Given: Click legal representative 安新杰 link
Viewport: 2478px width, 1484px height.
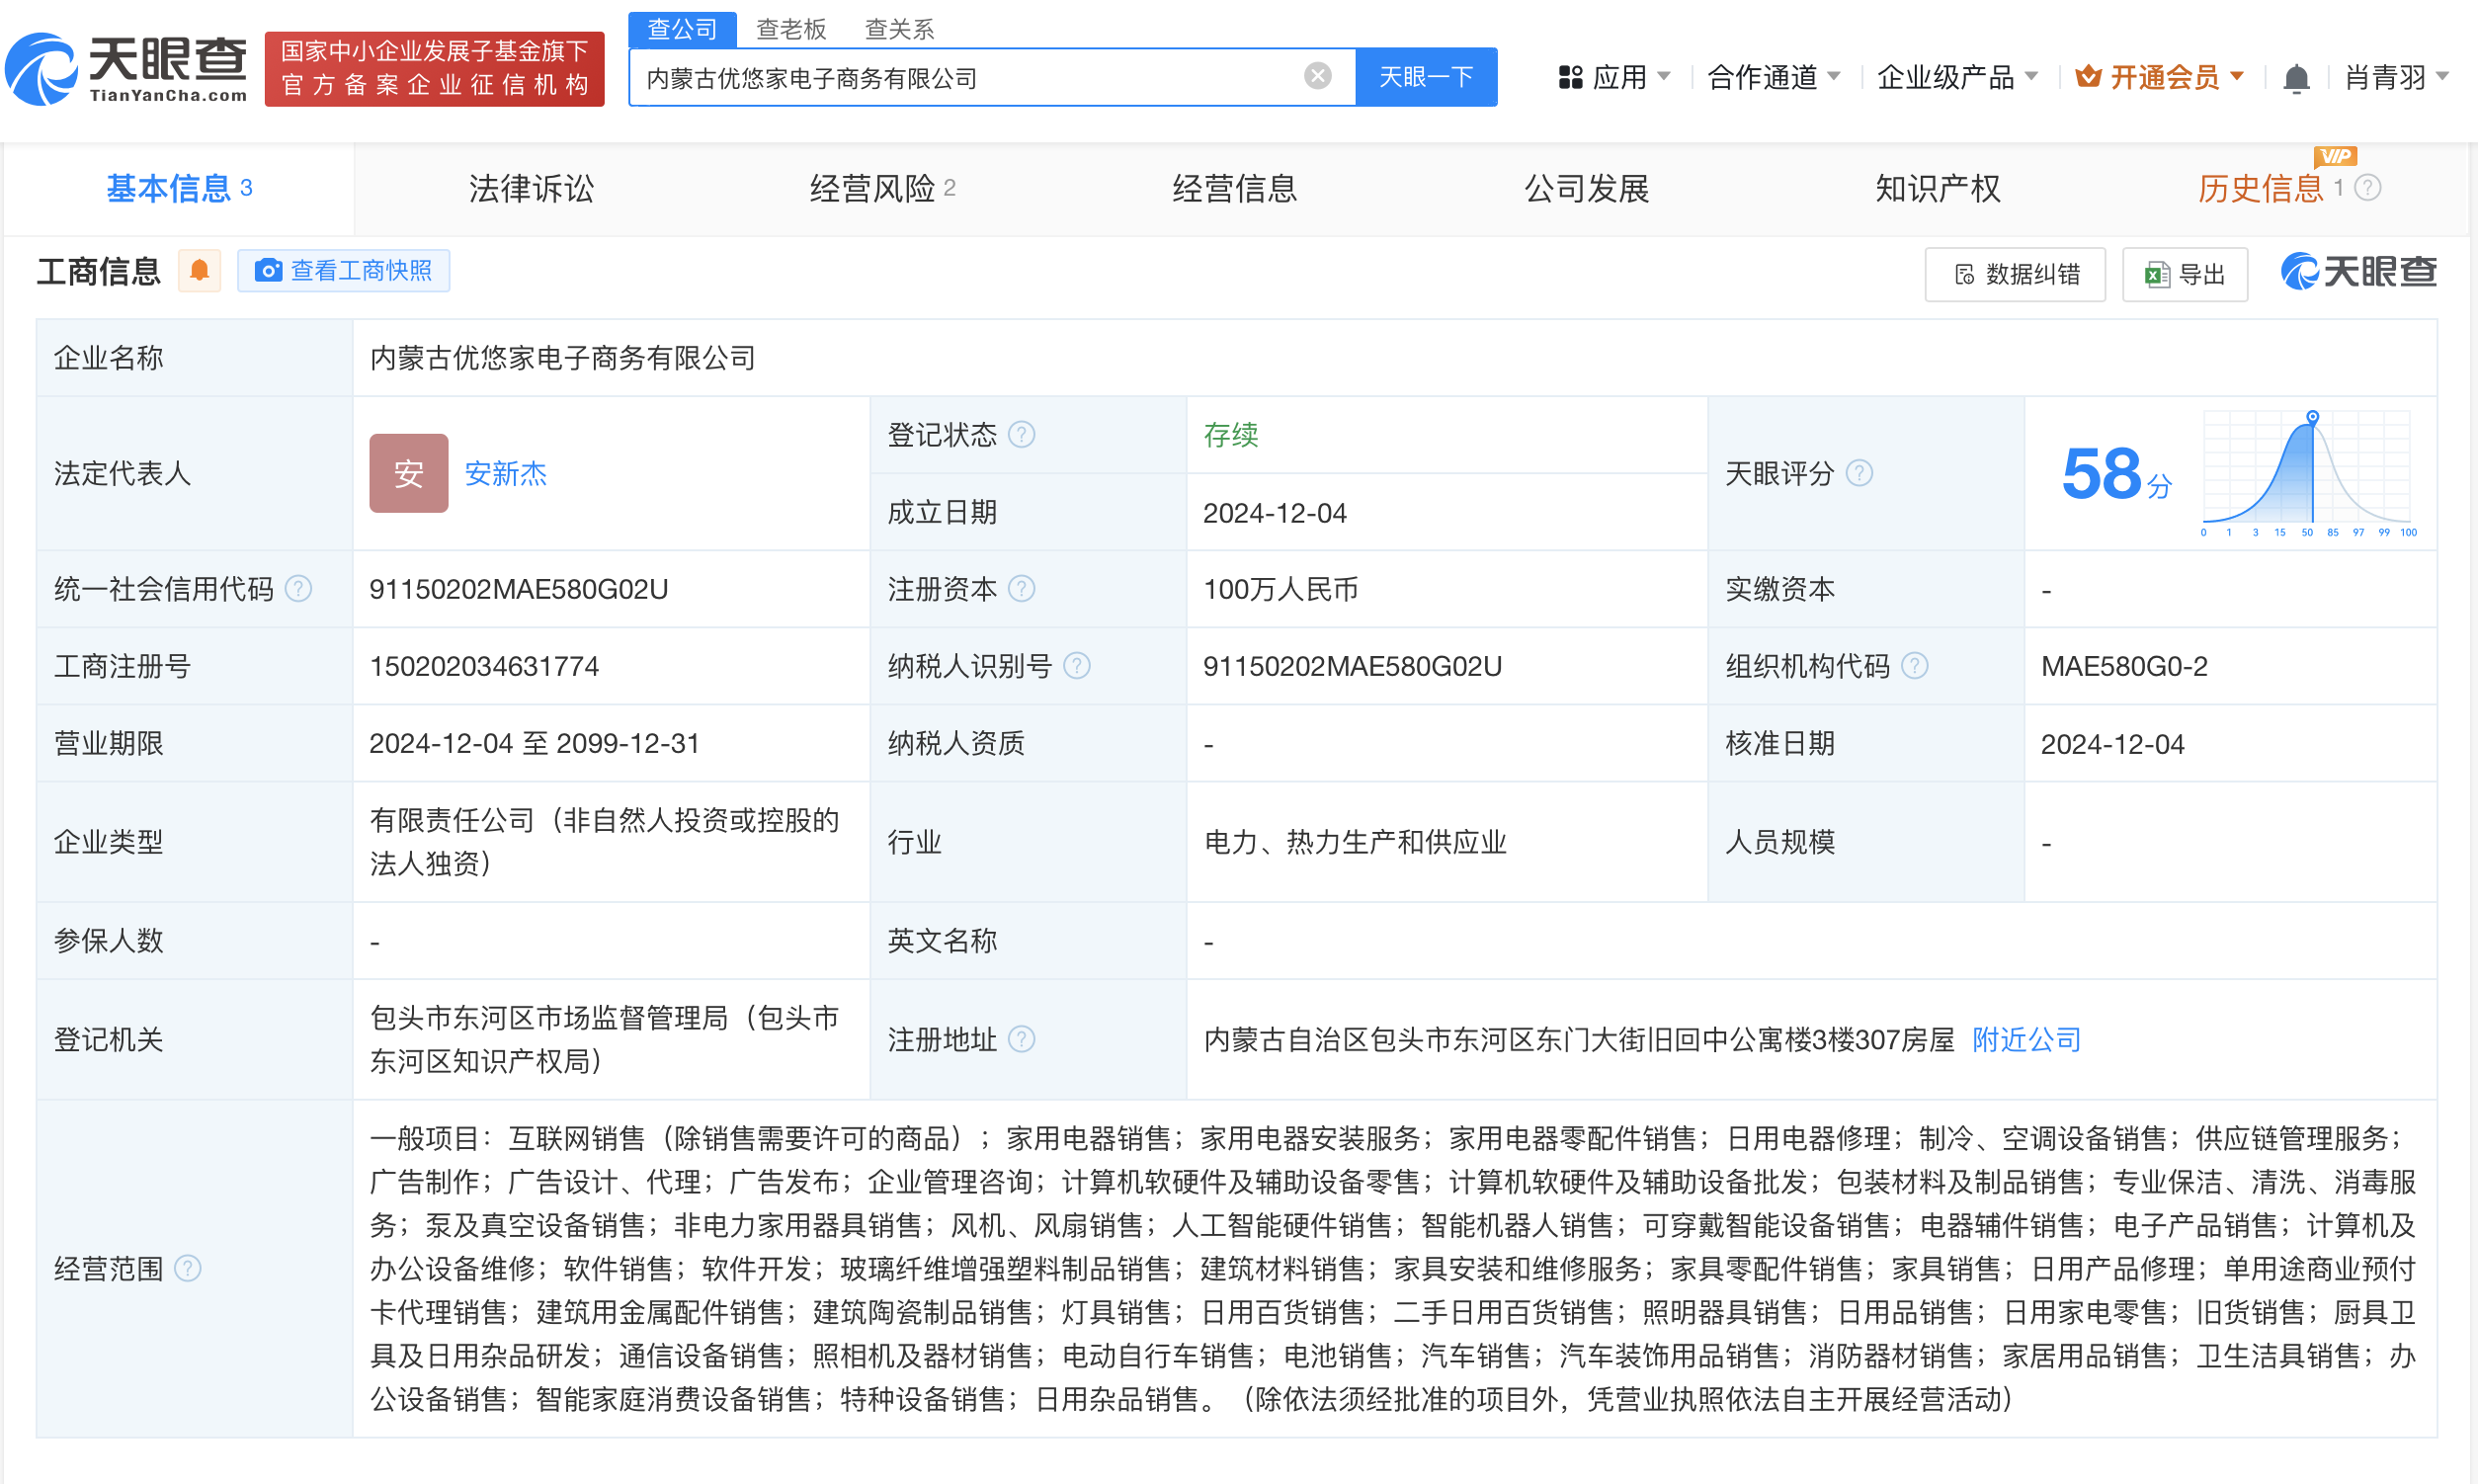Looking at the screenshot, I should (505, 475).
